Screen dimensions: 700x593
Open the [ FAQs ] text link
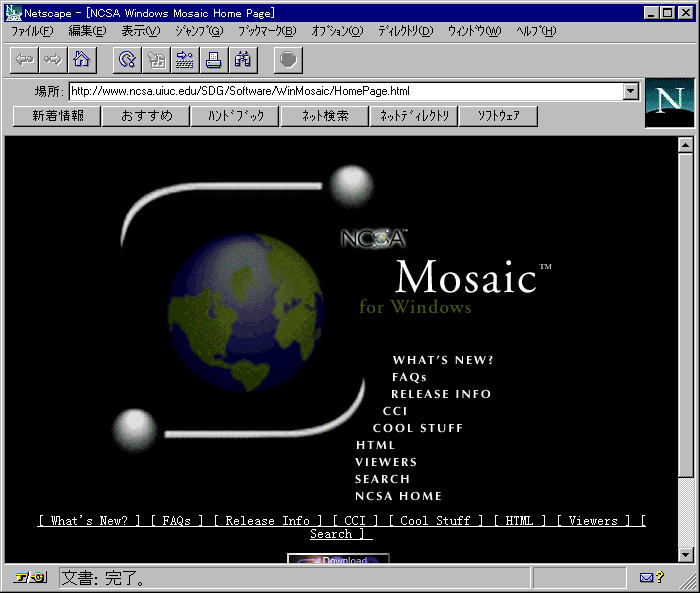click(177, 521)
